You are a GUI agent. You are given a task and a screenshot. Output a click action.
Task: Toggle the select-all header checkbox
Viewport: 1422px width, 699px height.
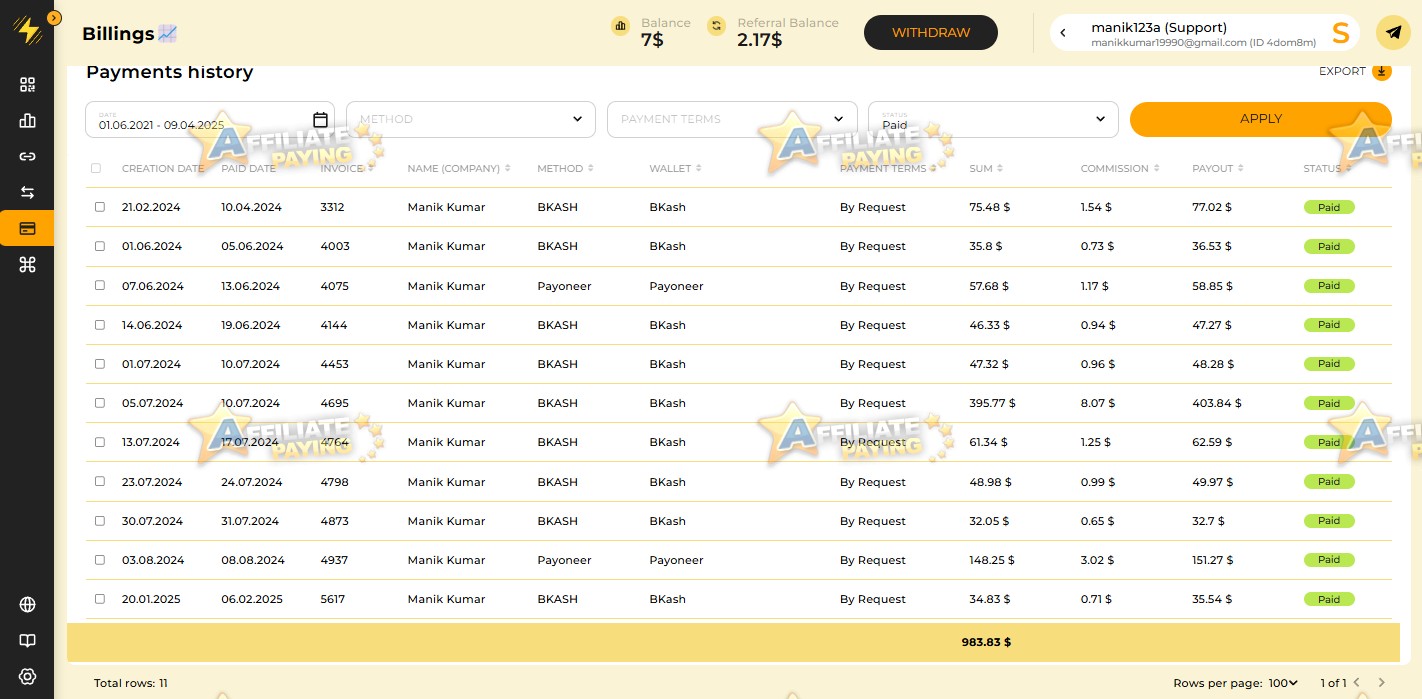(96, 168)
